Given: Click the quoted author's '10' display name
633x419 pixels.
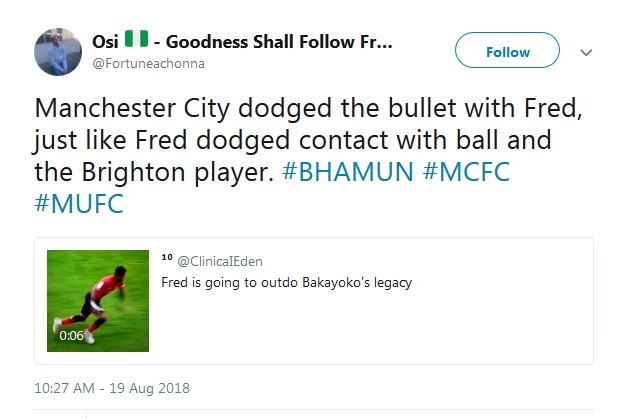Looking at the screenshot, I should point(166,259).
